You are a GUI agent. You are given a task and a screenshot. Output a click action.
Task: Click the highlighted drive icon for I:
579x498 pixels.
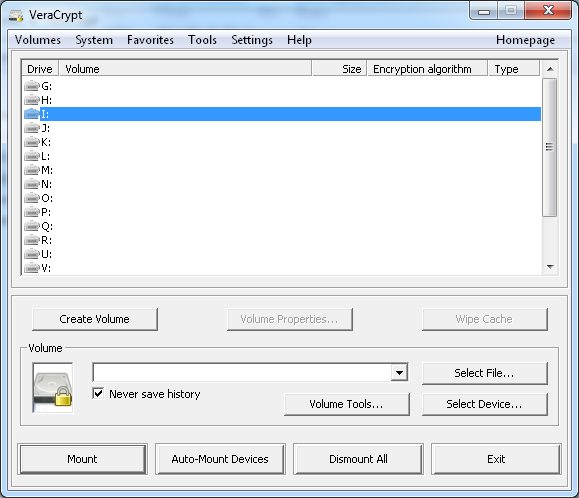(x=32, y=114)
